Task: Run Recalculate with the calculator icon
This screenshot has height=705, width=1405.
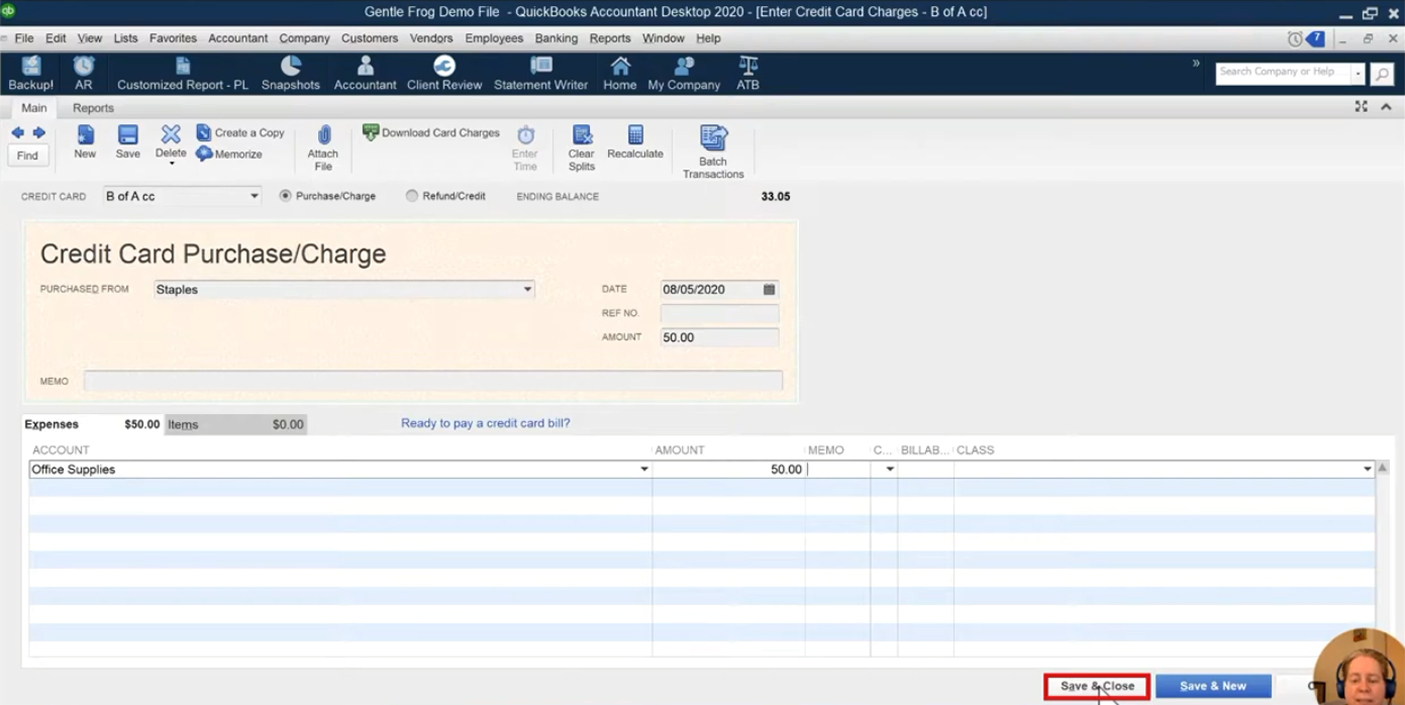Action: (635, 142)
